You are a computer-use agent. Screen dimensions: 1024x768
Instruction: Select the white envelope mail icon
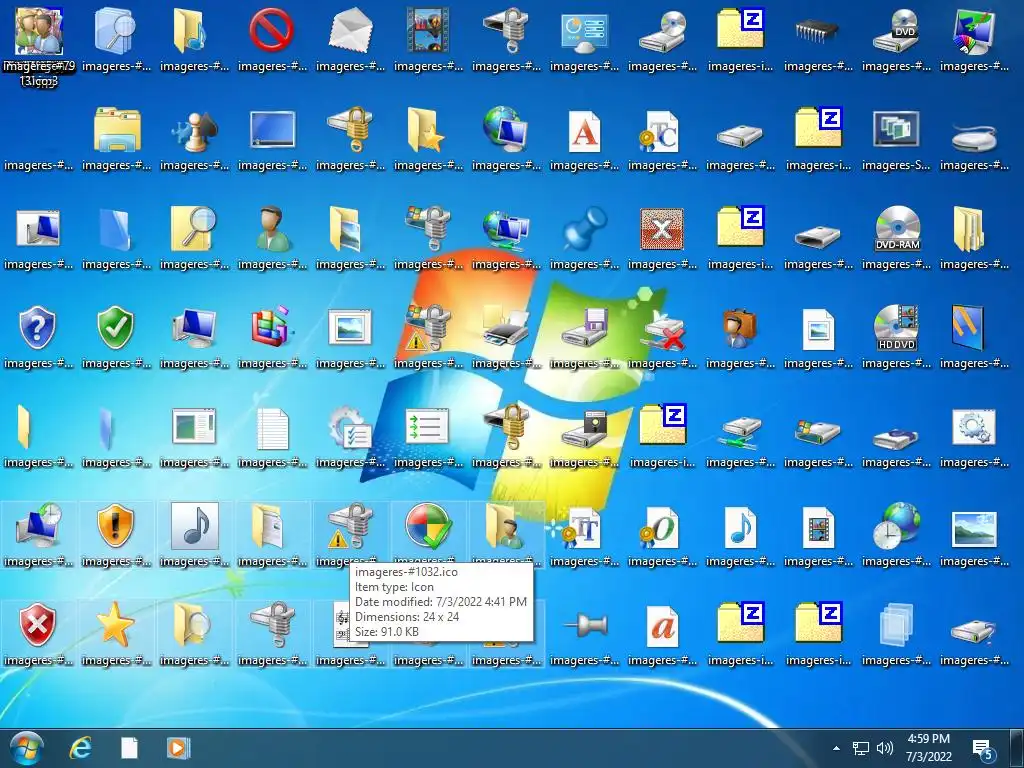point(350,30)
